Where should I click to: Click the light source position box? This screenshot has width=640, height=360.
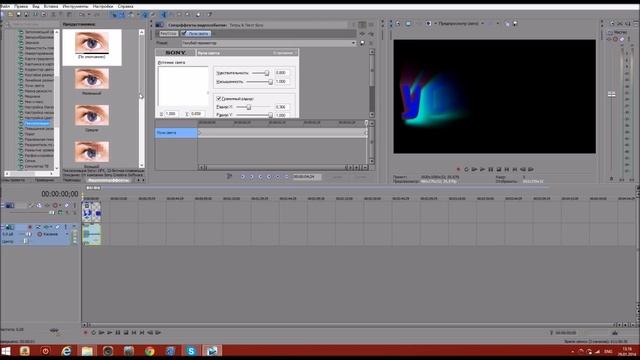tap(183, 87)
